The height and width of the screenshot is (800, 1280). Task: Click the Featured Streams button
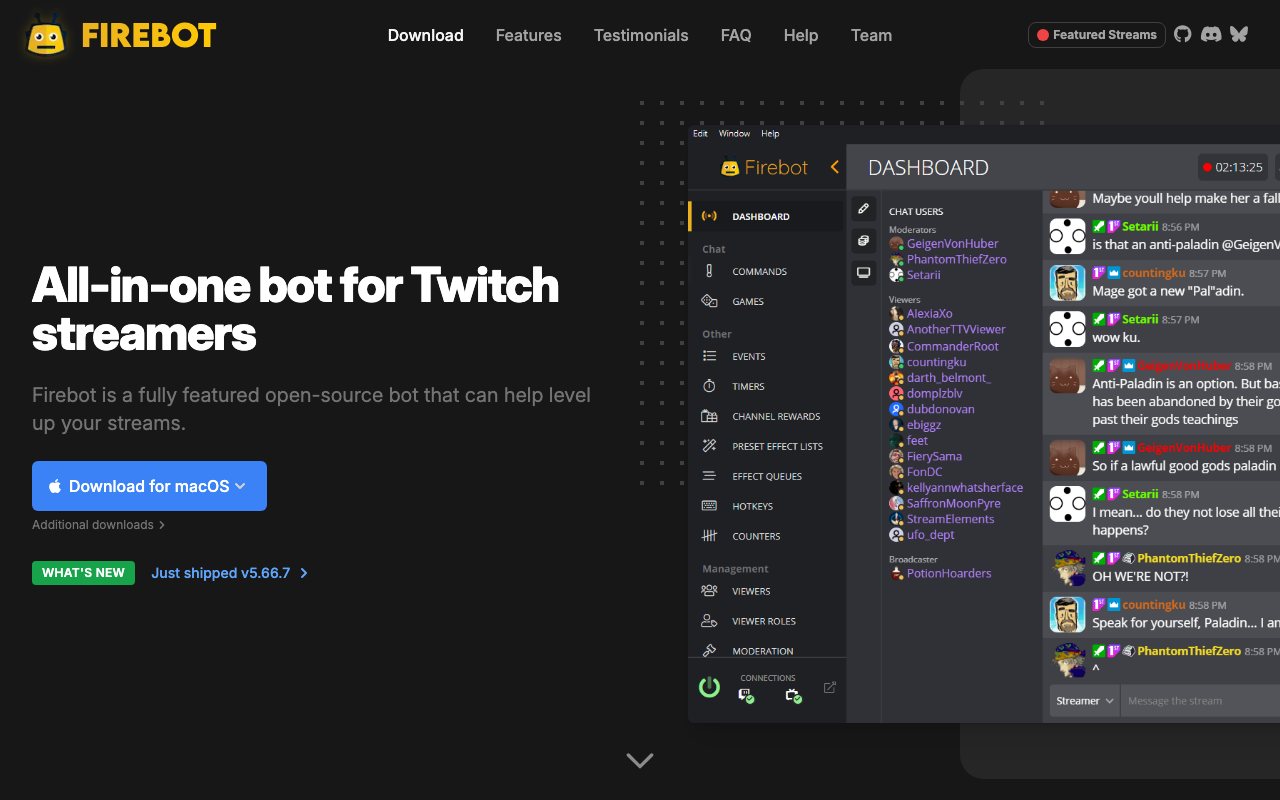click(x=1097, y=34)
